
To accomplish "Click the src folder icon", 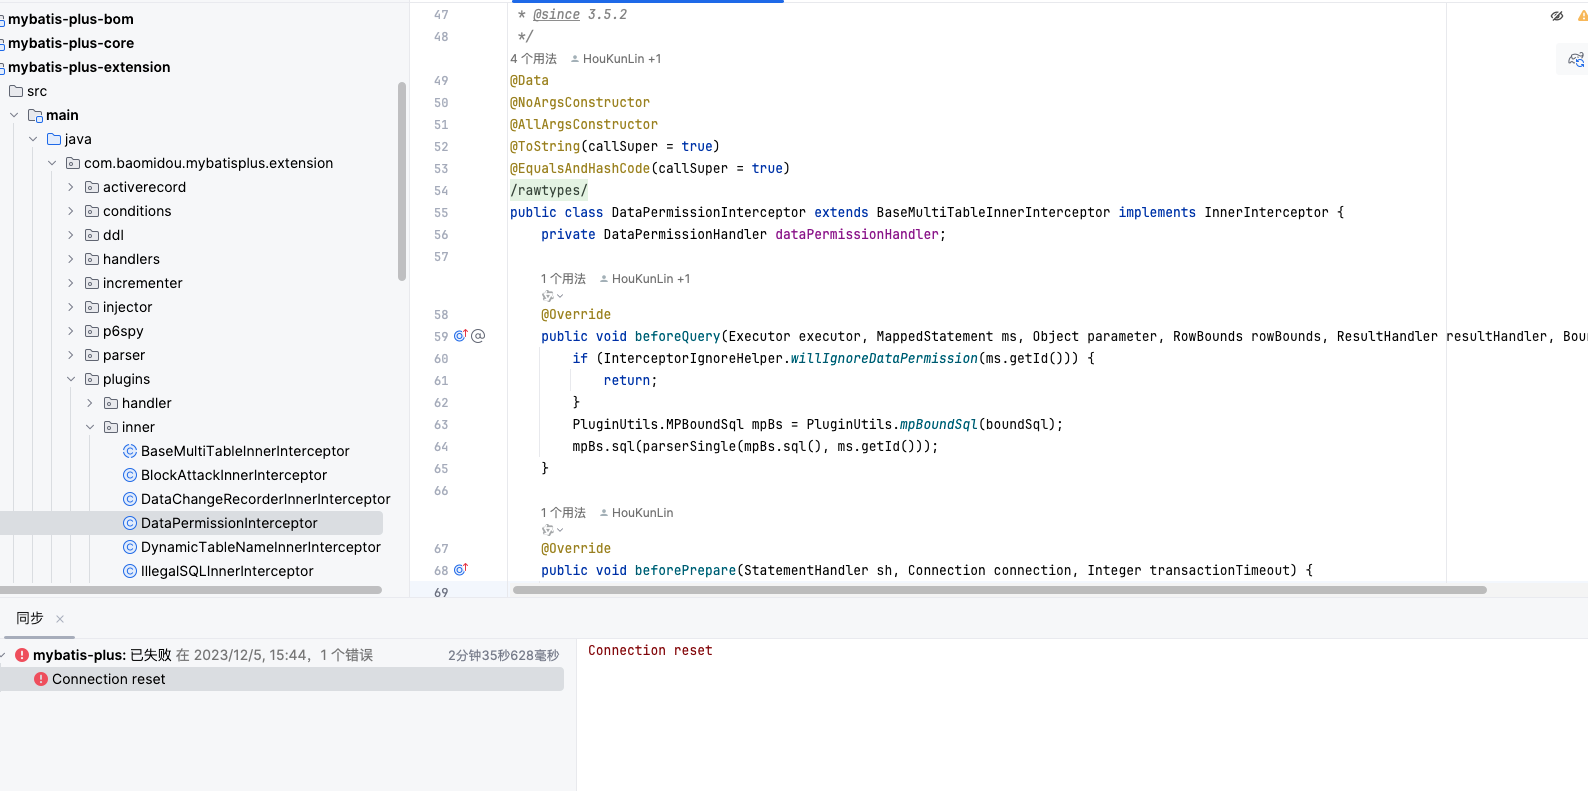I will coord(16,91).
